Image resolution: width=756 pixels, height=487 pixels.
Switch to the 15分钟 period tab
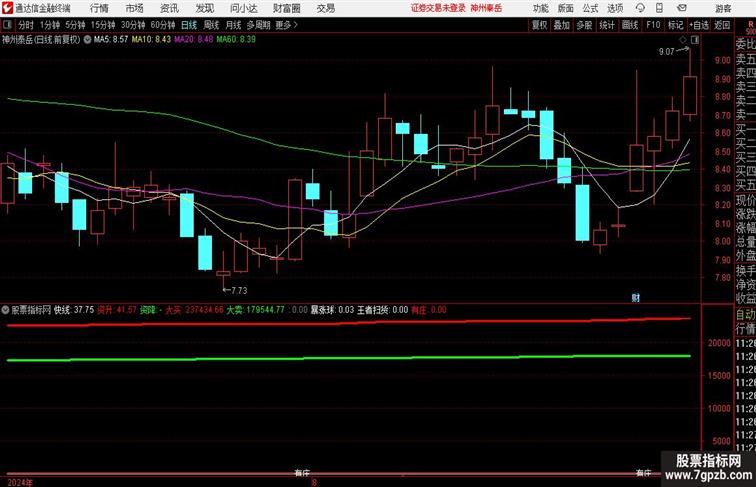point(103,25)
